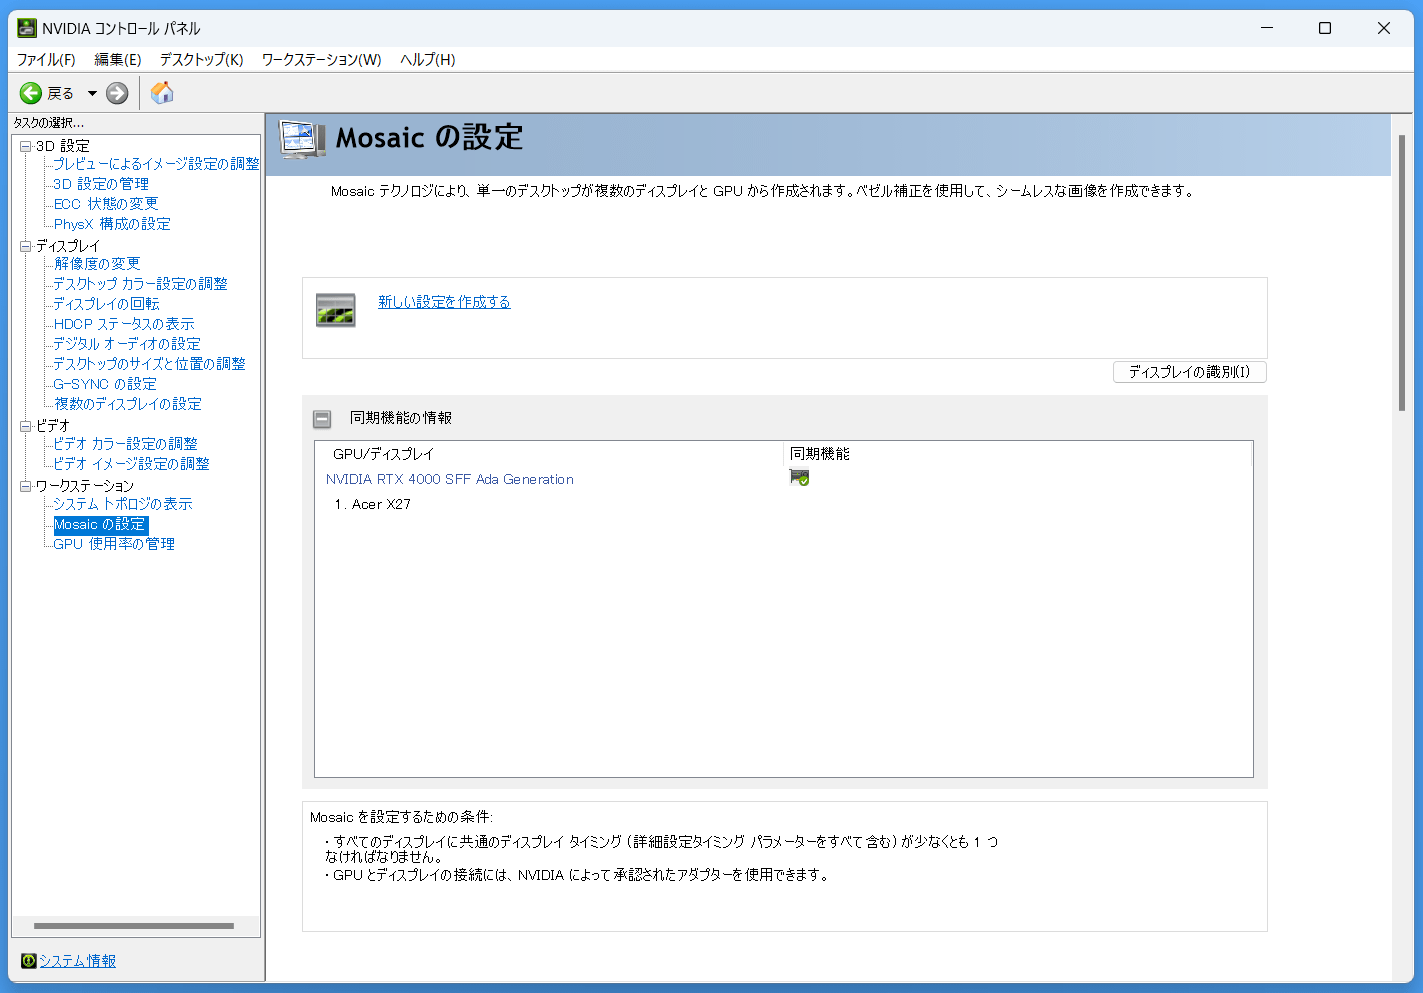
Task: Select HDCP ステータスの表示
Action: [x=124, y=324]
